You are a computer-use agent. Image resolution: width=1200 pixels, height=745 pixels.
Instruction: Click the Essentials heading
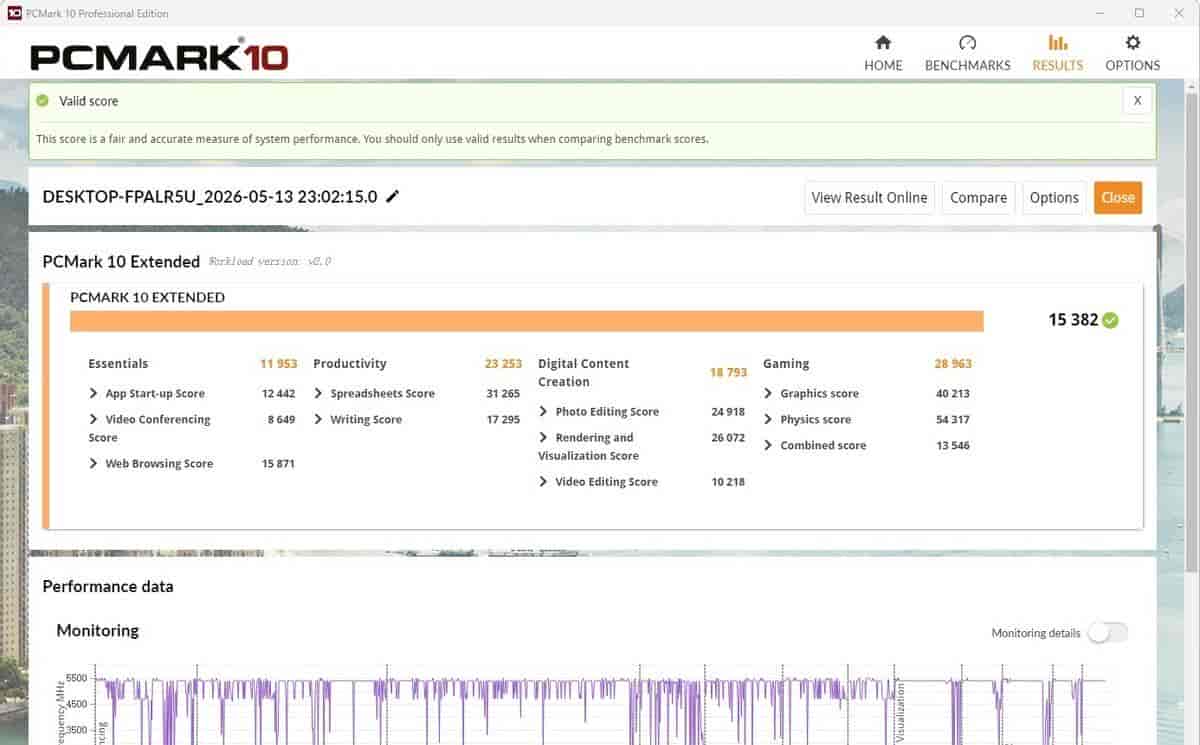[118, 364]
